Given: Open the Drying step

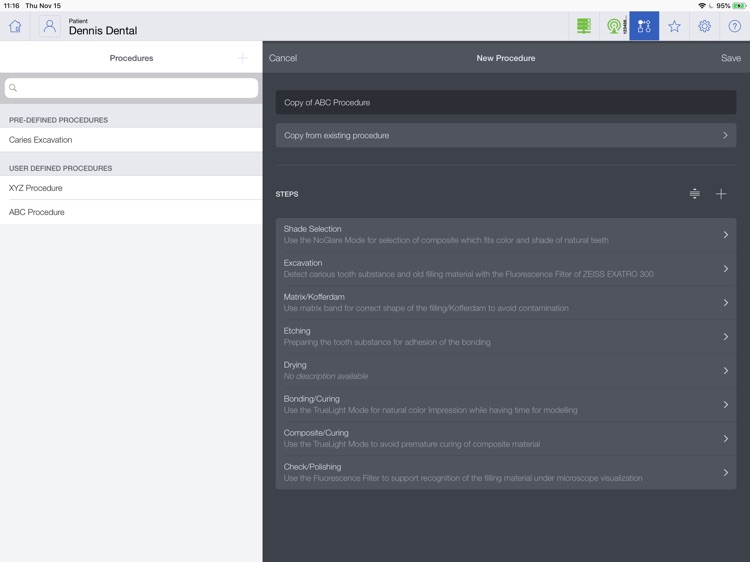Looking at the screenshot, I should (506, 371).
